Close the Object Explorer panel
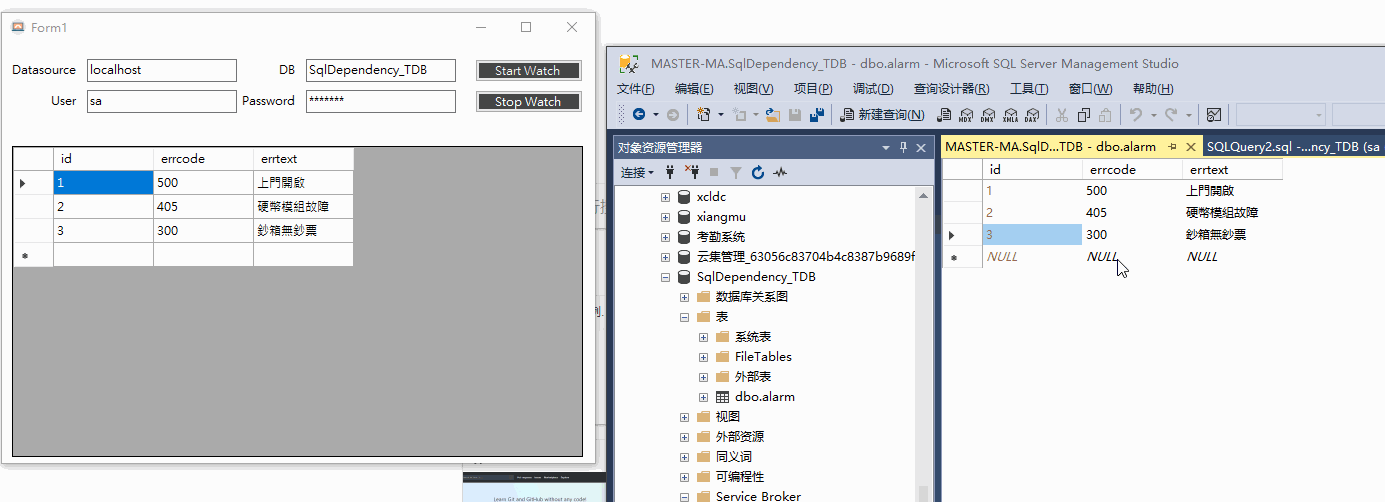This screenshot has height=502, width=1385. [x=922, y=148]
